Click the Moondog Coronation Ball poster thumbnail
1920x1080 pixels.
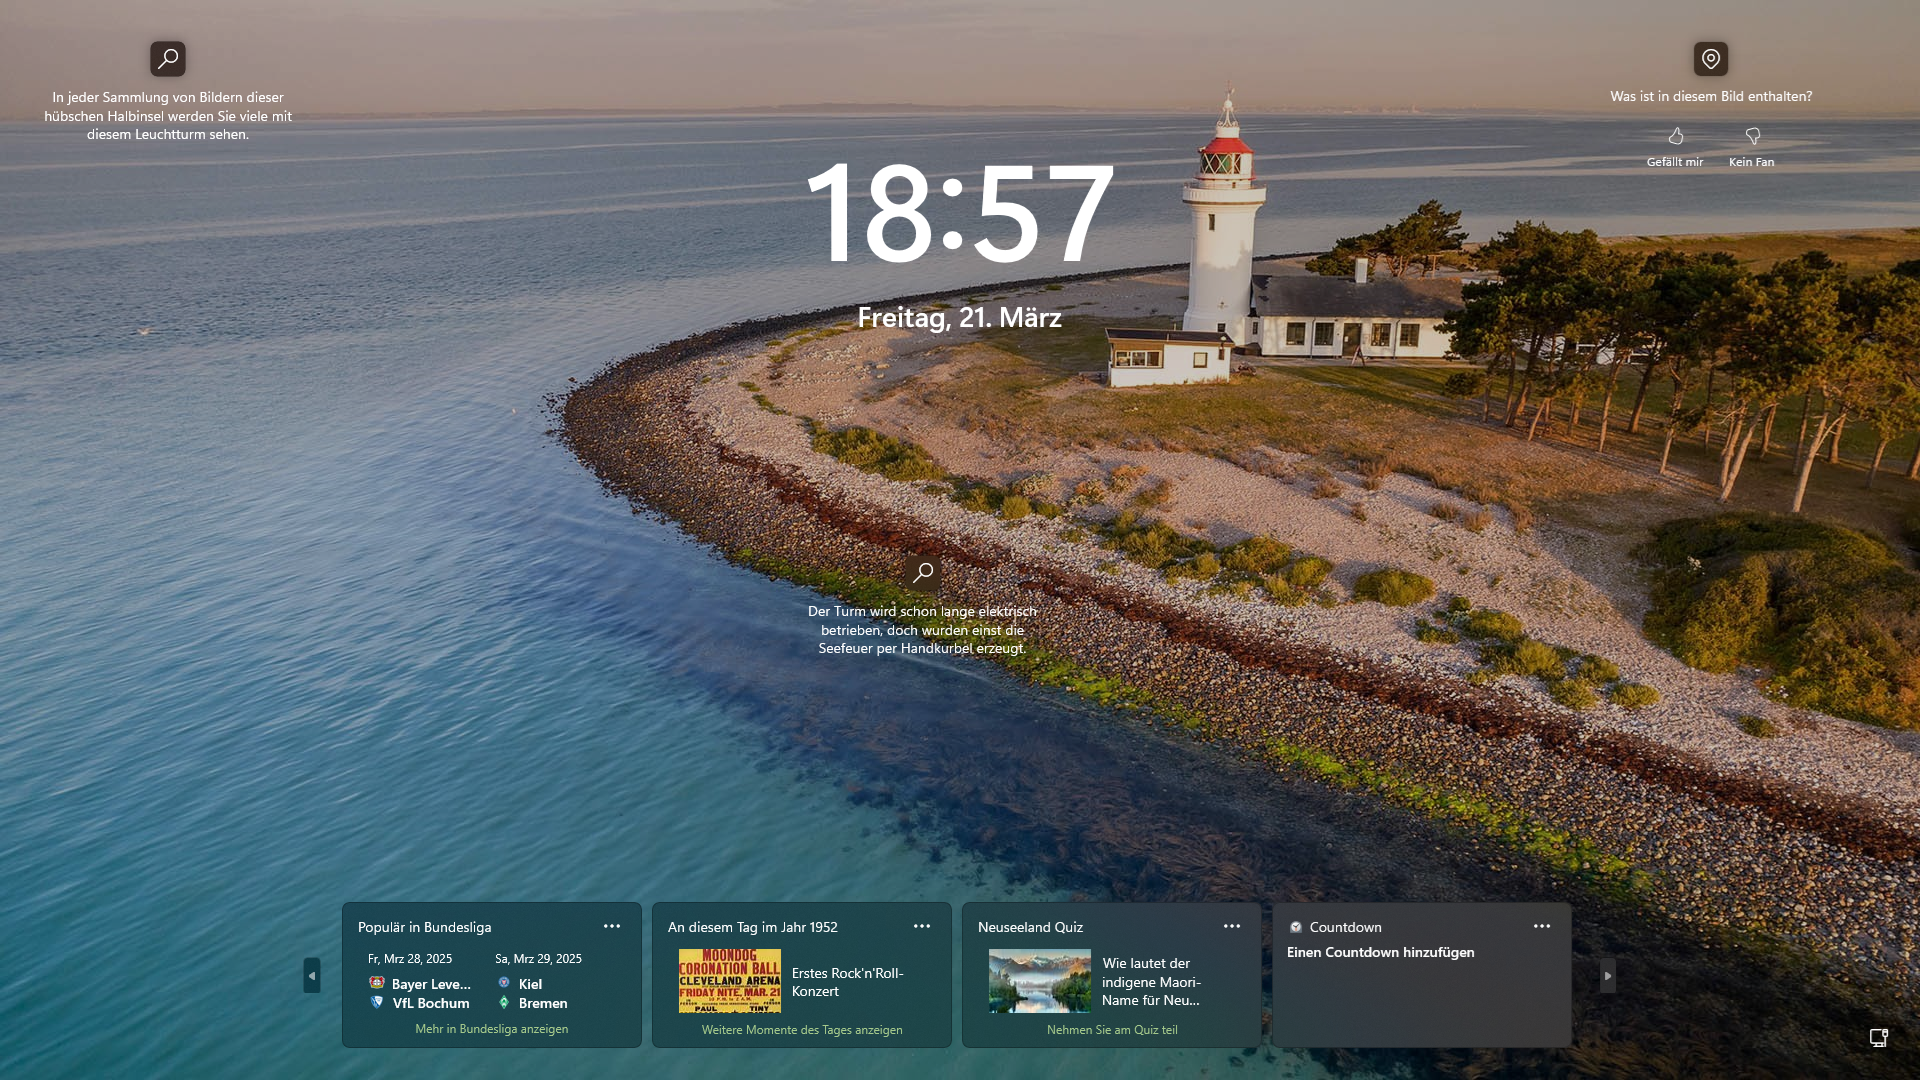point(730,981)
